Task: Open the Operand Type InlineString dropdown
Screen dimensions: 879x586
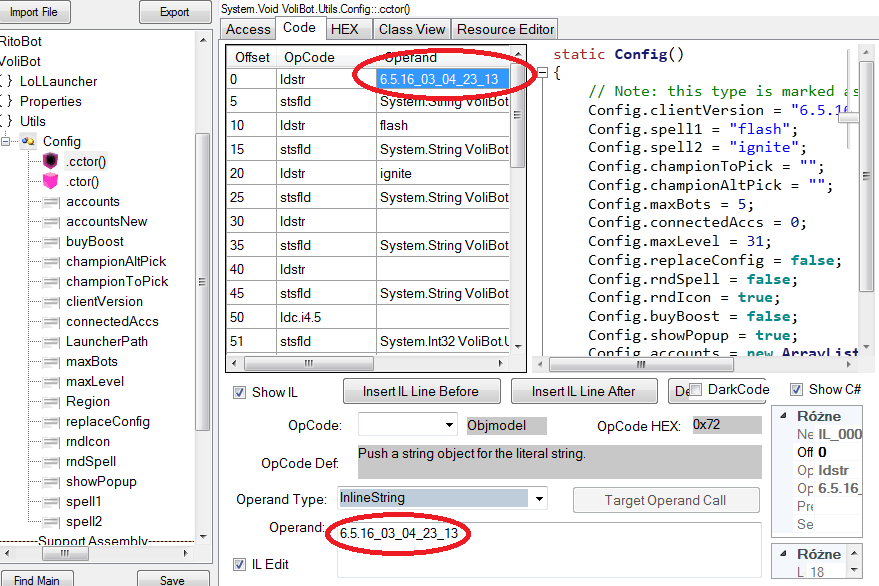Action: (x=539, y=498)
